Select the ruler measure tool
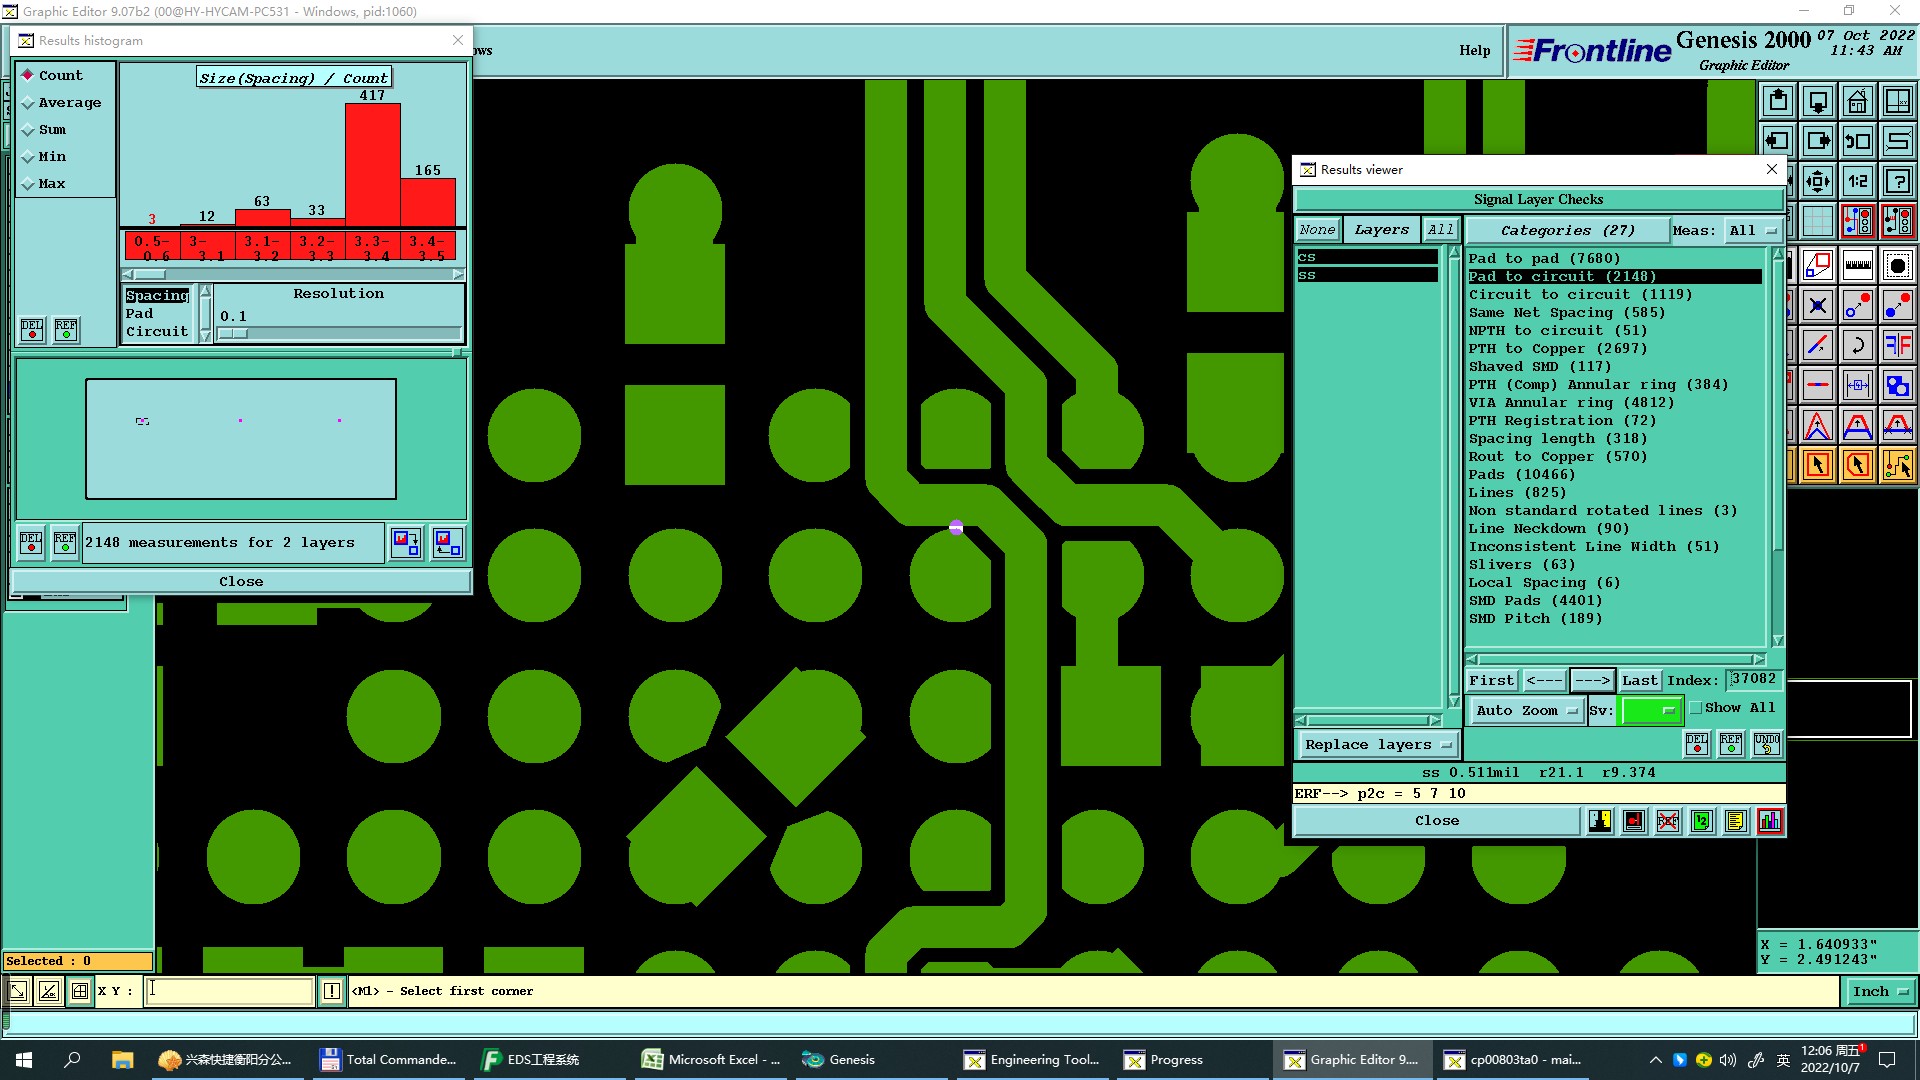 click(1857, 266)
